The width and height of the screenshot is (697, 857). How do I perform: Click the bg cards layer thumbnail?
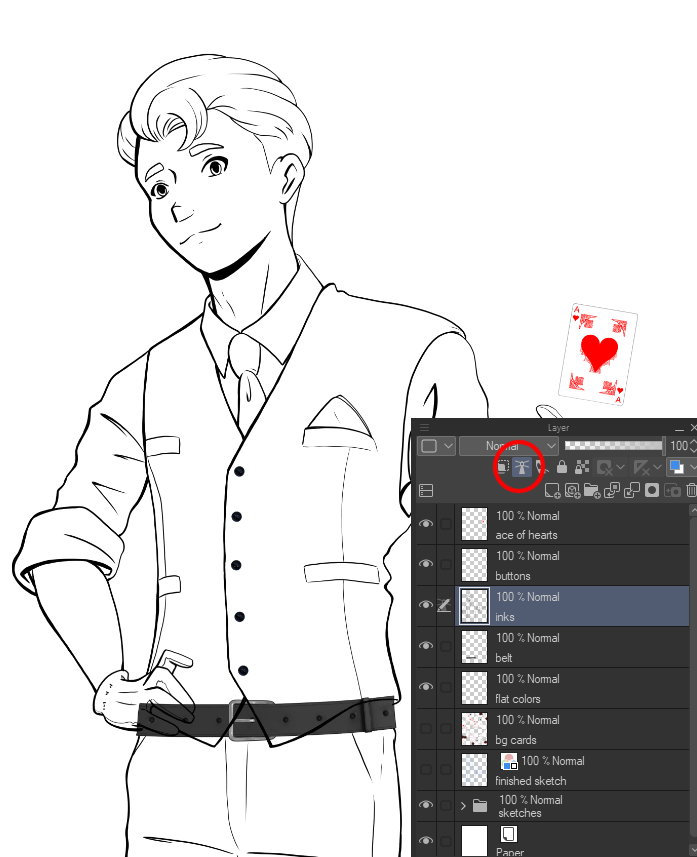[x=474, y=729]
